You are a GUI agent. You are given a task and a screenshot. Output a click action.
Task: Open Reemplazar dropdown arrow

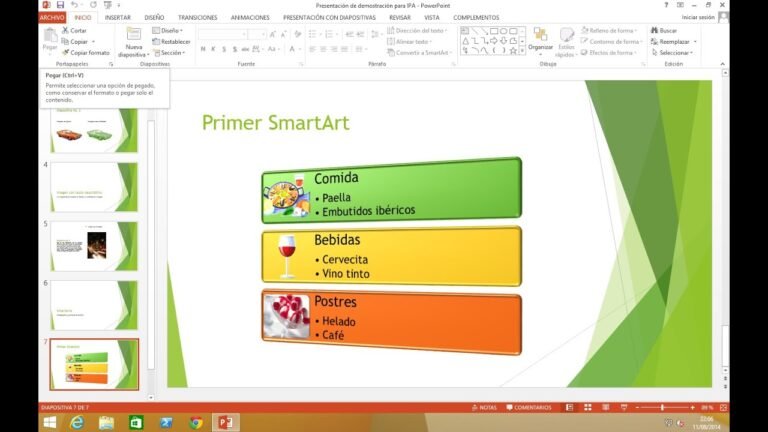[695, 42]
